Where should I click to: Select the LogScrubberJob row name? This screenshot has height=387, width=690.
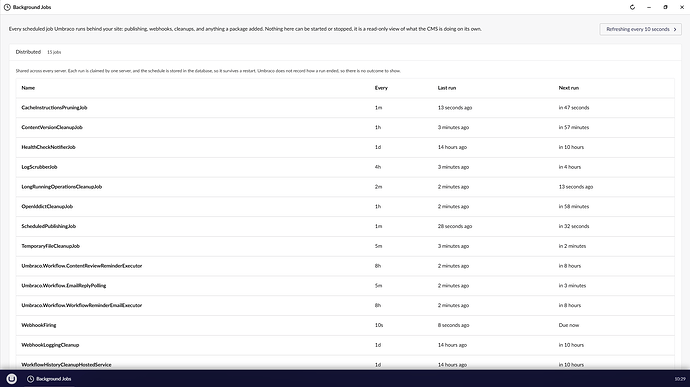(x=39, y=167)
